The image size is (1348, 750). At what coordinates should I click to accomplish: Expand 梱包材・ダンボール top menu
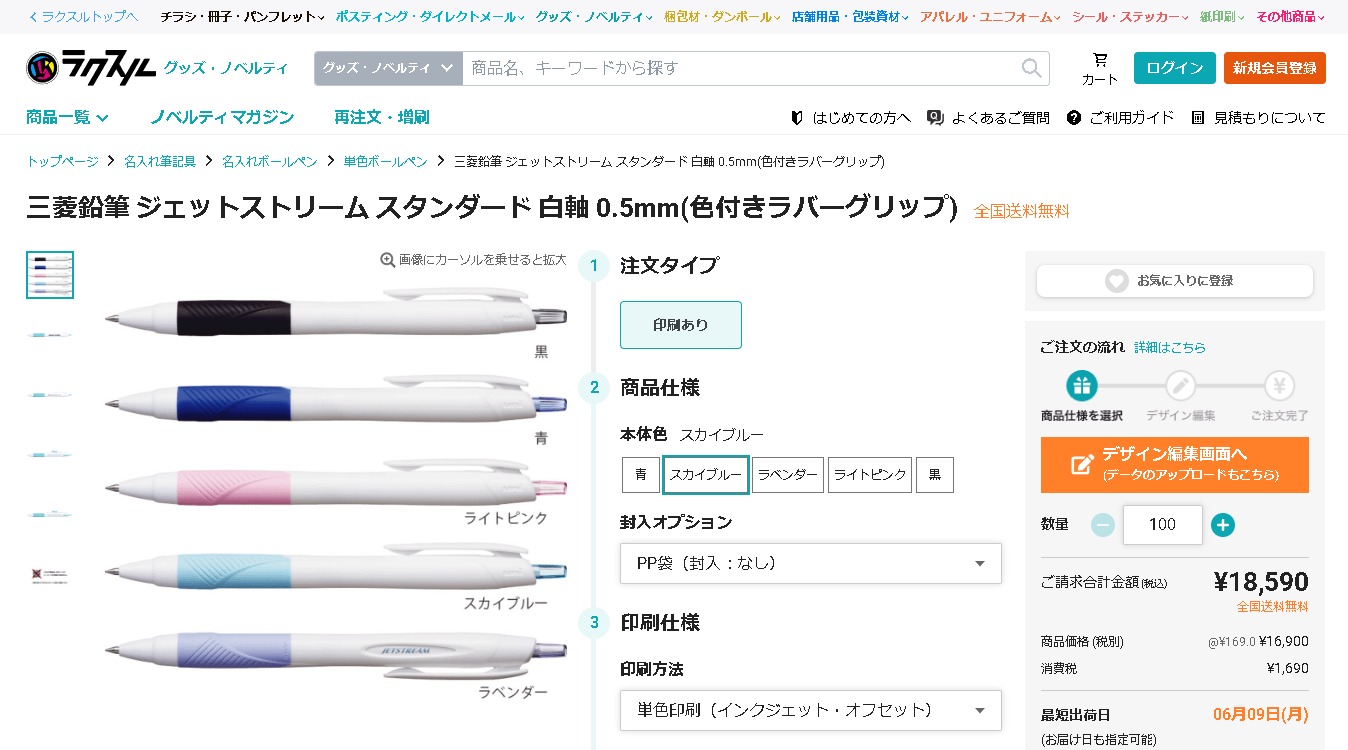722,17
